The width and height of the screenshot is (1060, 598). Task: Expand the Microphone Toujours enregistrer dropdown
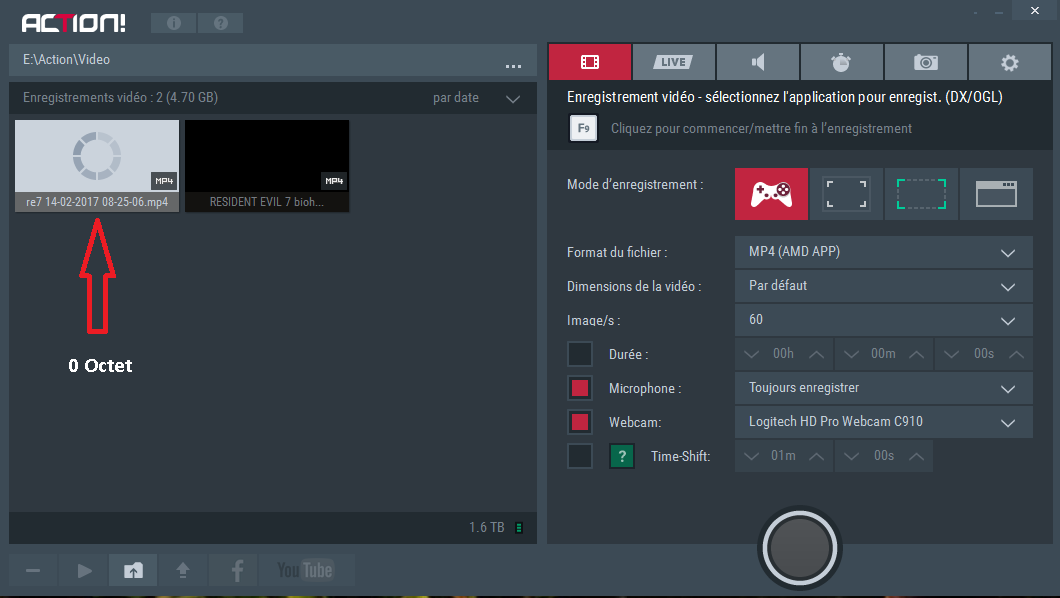click(x=884, y=388)
